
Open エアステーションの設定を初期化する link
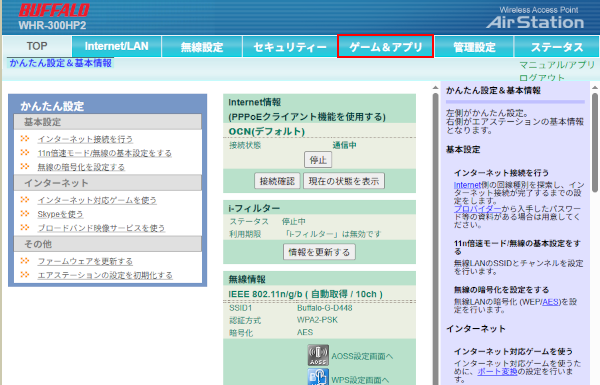pos(105,275)
